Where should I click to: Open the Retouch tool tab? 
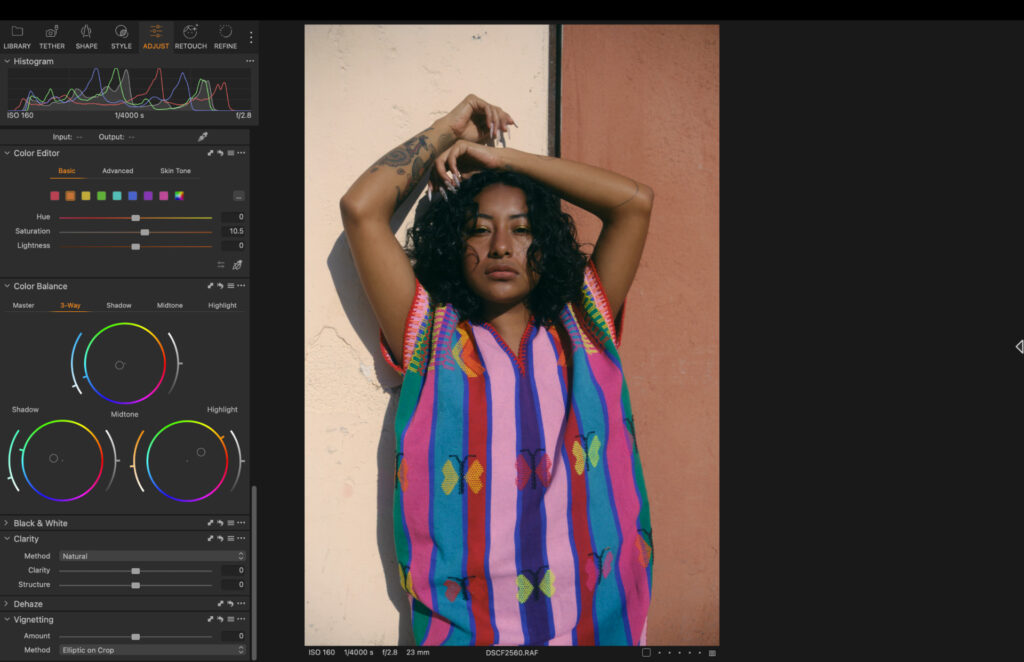190,37
